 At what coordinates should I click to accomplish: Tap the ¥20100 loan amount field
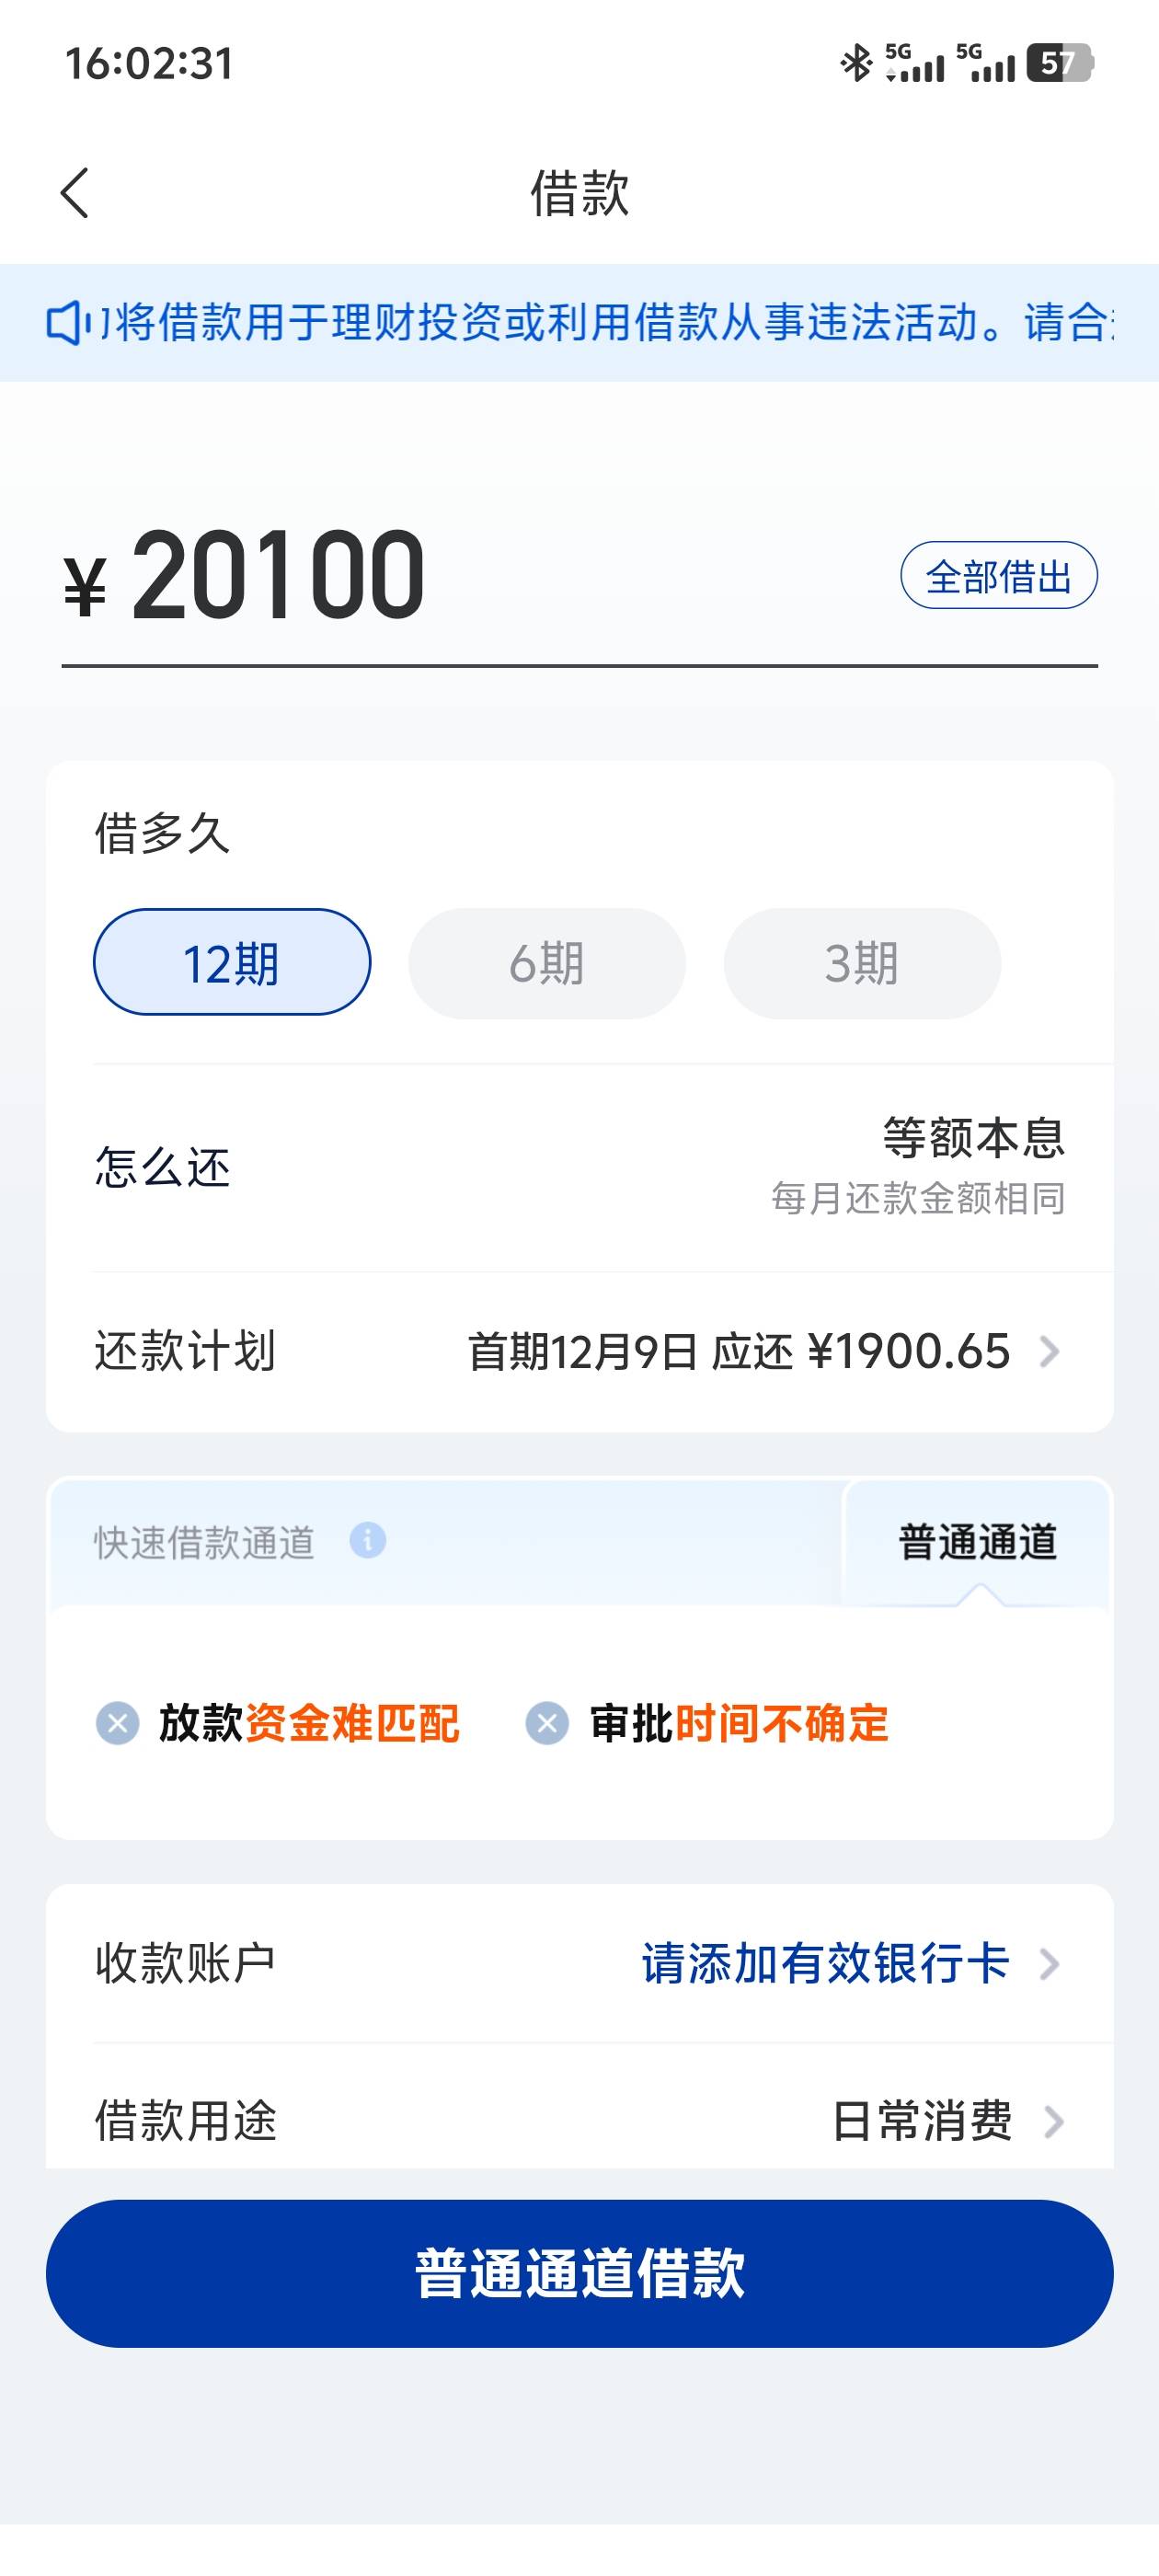point(278,577)
